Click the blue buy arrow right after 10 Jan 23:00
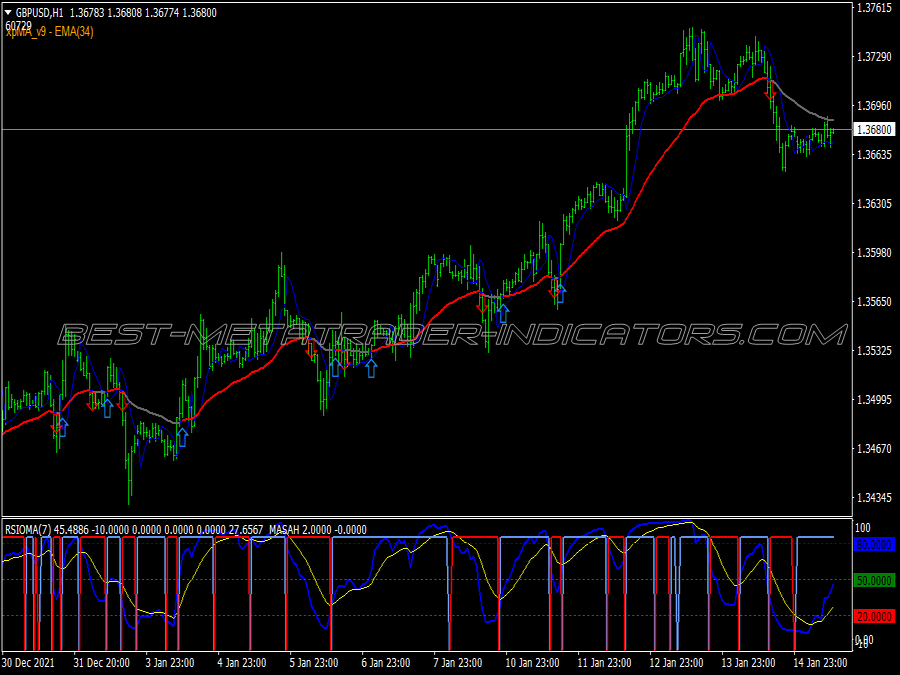This screenshot has width=900, height=675. coord(560,293)
